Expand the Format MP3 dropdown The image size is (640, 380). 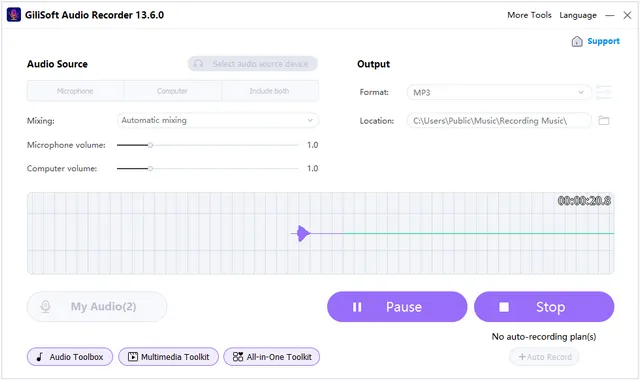coord(499,92)
